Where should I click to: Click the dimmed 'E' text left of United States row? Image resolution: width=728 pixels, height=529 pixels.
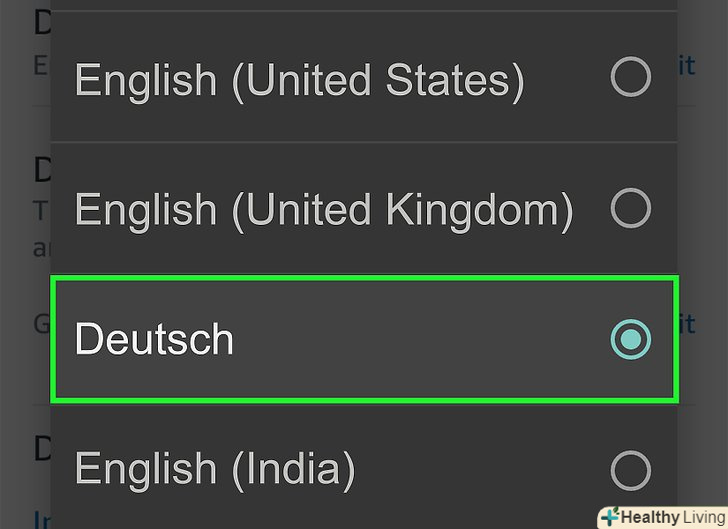pyautogui.click(x=42, y=66)
